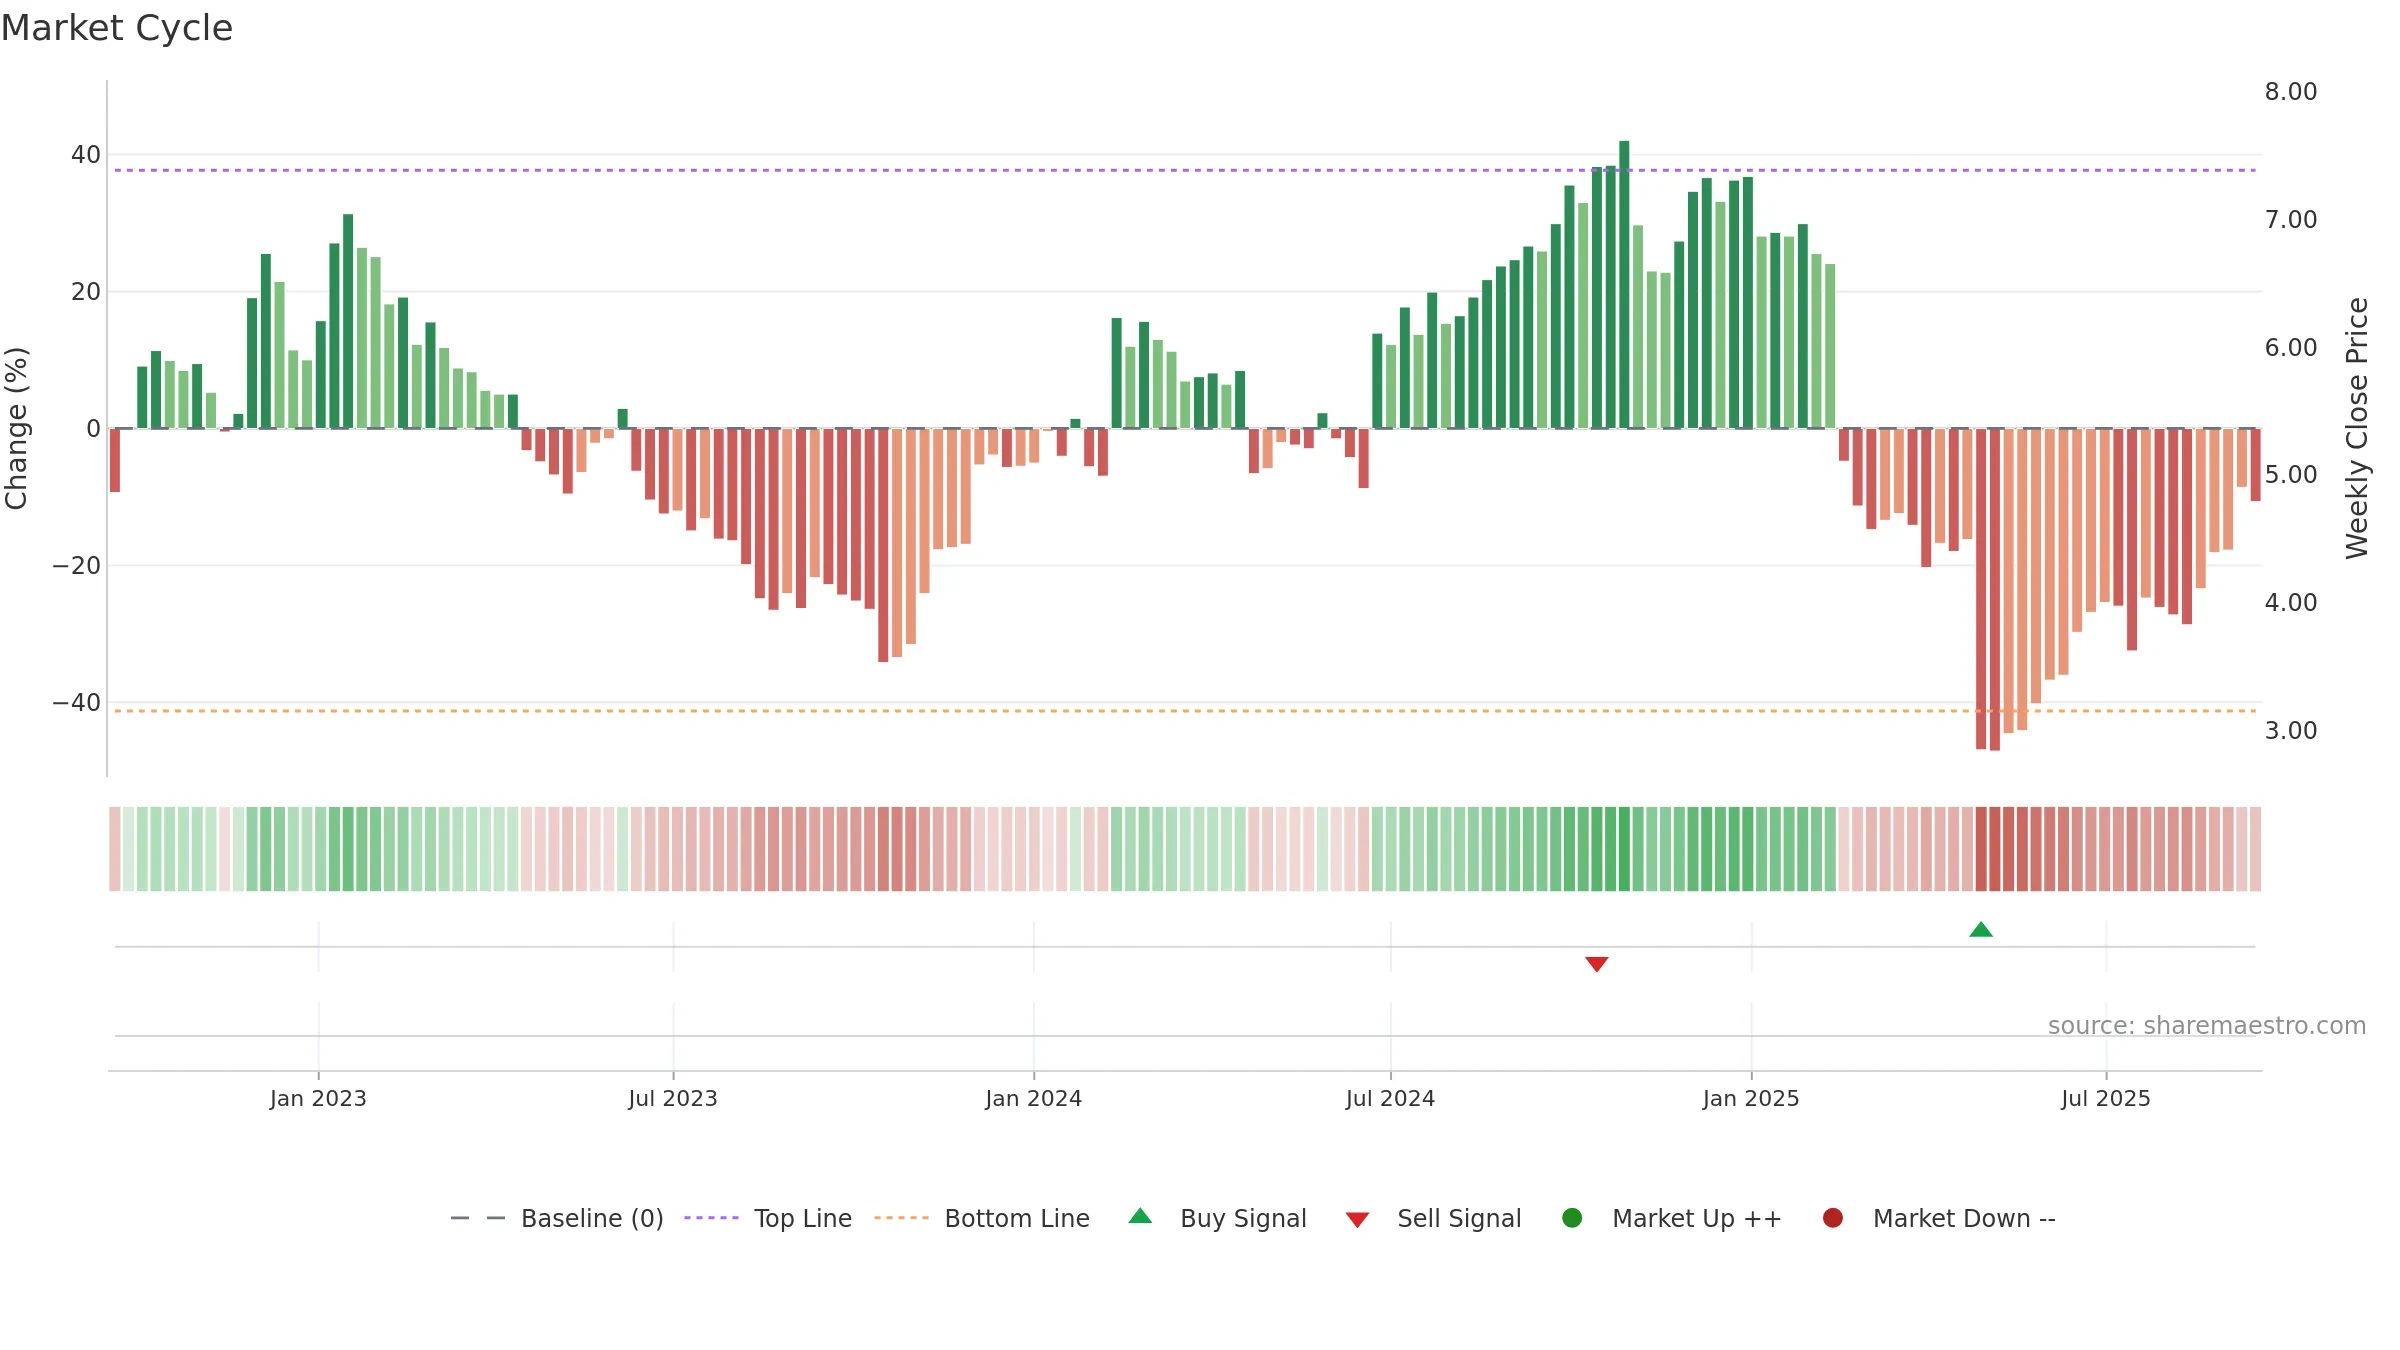Screen dimensions: 2400x1350
Task: Click the 3.00 tick on right axis
Action: 2291,731
